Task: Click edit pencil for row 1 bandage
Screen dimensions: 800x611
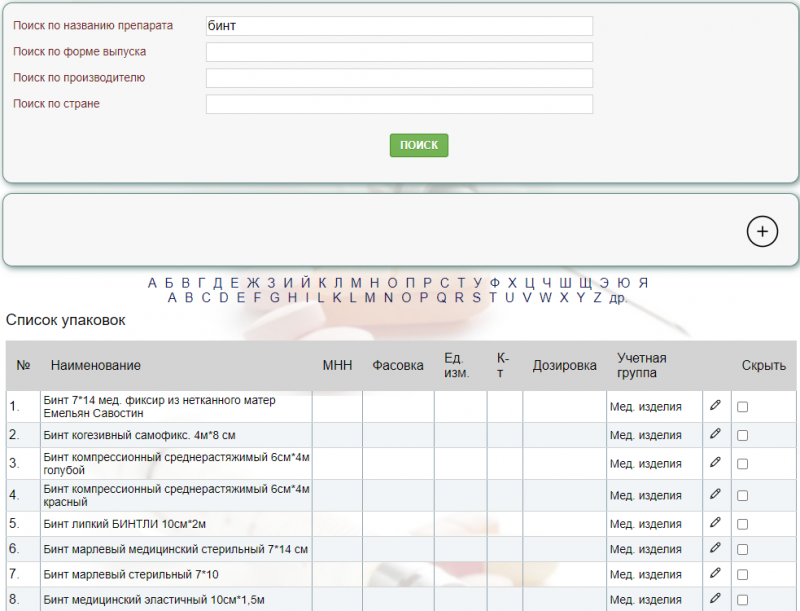Action: pos(715,406)
